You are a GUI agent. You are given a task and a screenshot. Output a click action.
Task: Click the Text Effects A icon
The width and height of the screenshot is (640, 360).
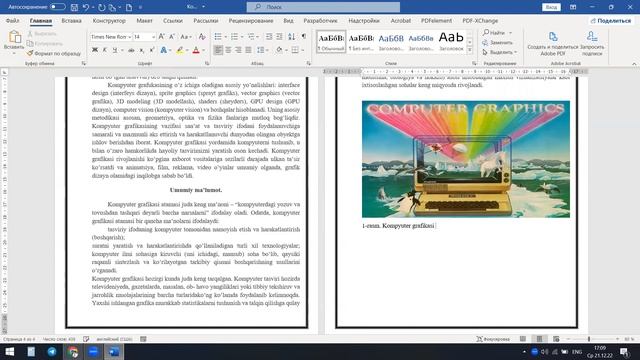coord(163,50)
